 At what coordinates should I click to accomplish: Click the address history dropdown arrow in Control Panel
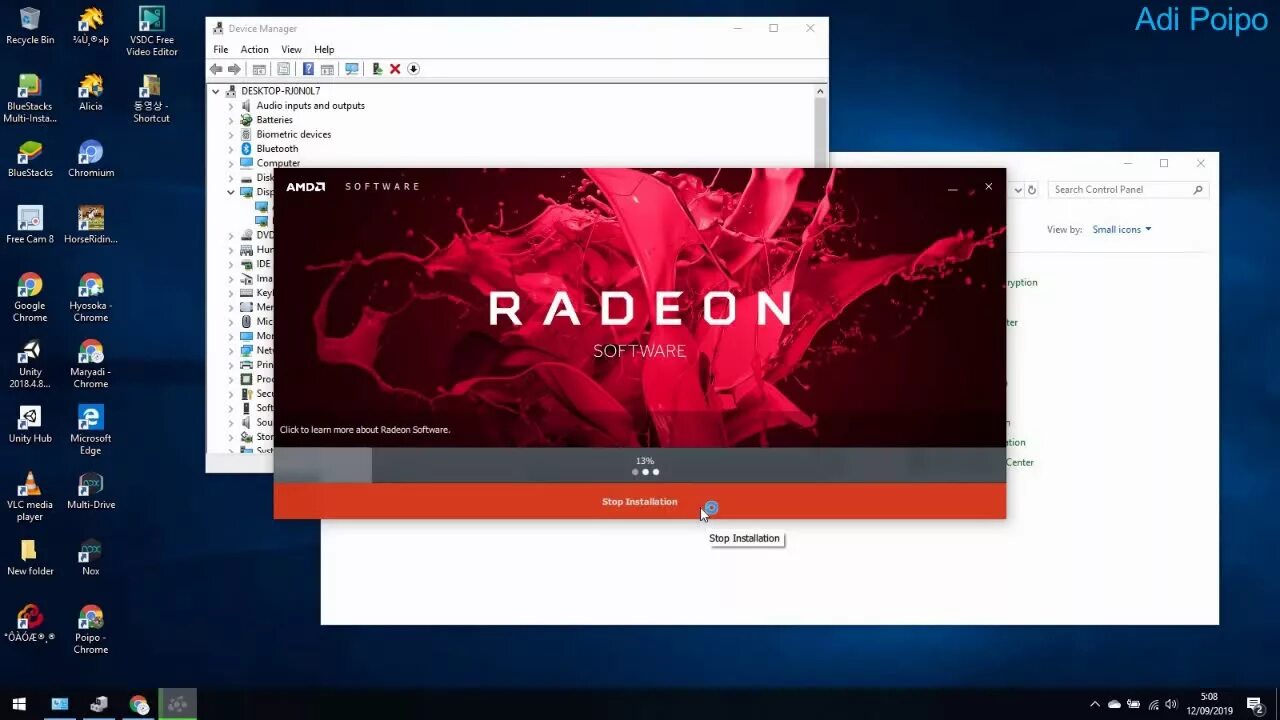1018,190
